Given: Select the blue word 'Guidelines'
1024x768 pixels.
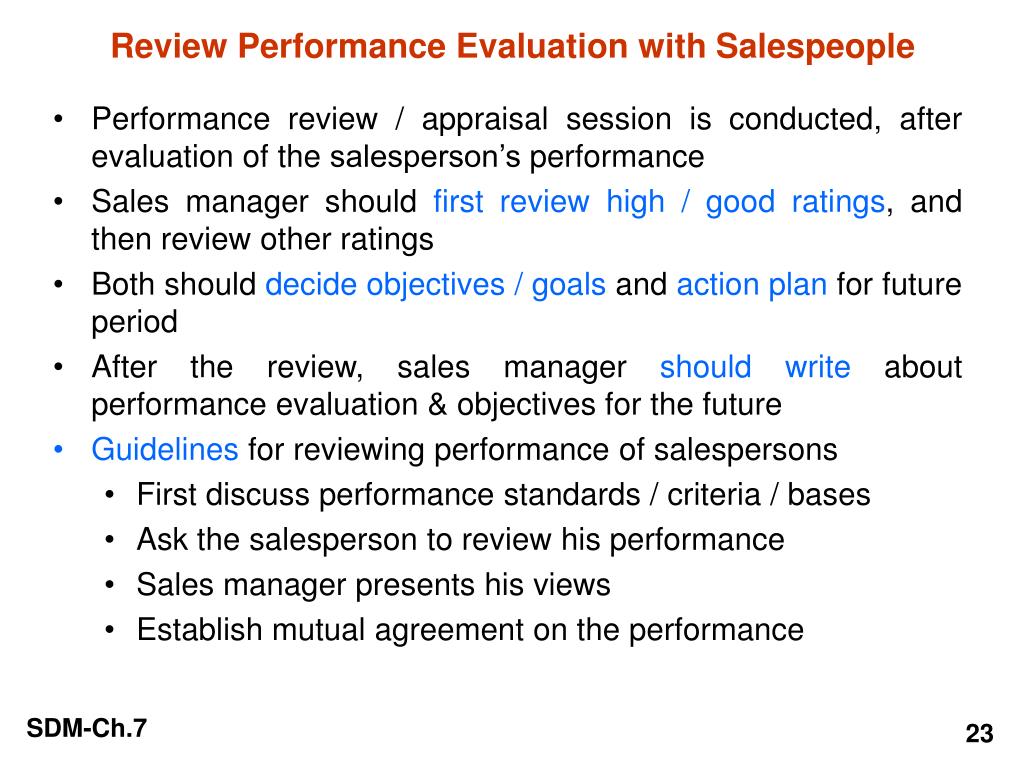Looking at the screenshot, I should 165,449.
